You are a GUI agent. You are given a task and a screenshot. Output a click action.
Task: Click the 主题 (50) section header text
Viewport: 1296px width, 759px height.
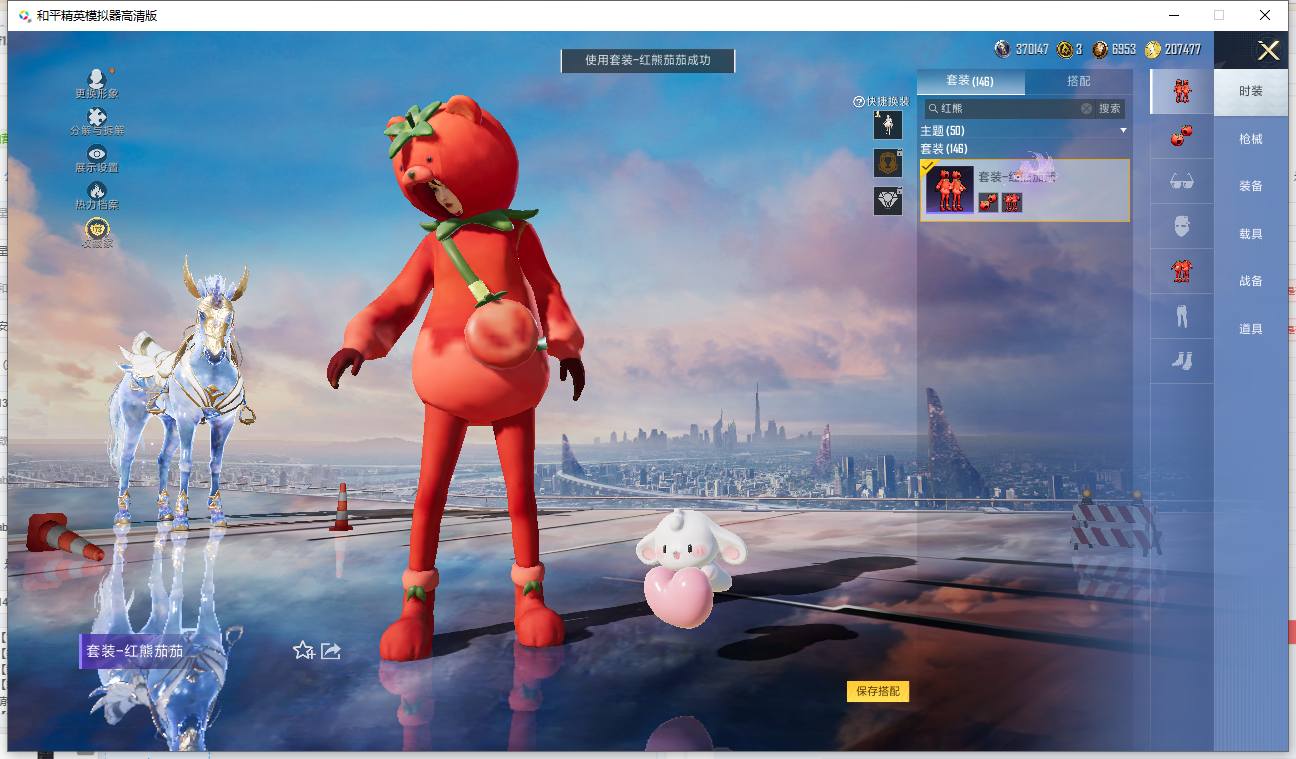point(942,131)
